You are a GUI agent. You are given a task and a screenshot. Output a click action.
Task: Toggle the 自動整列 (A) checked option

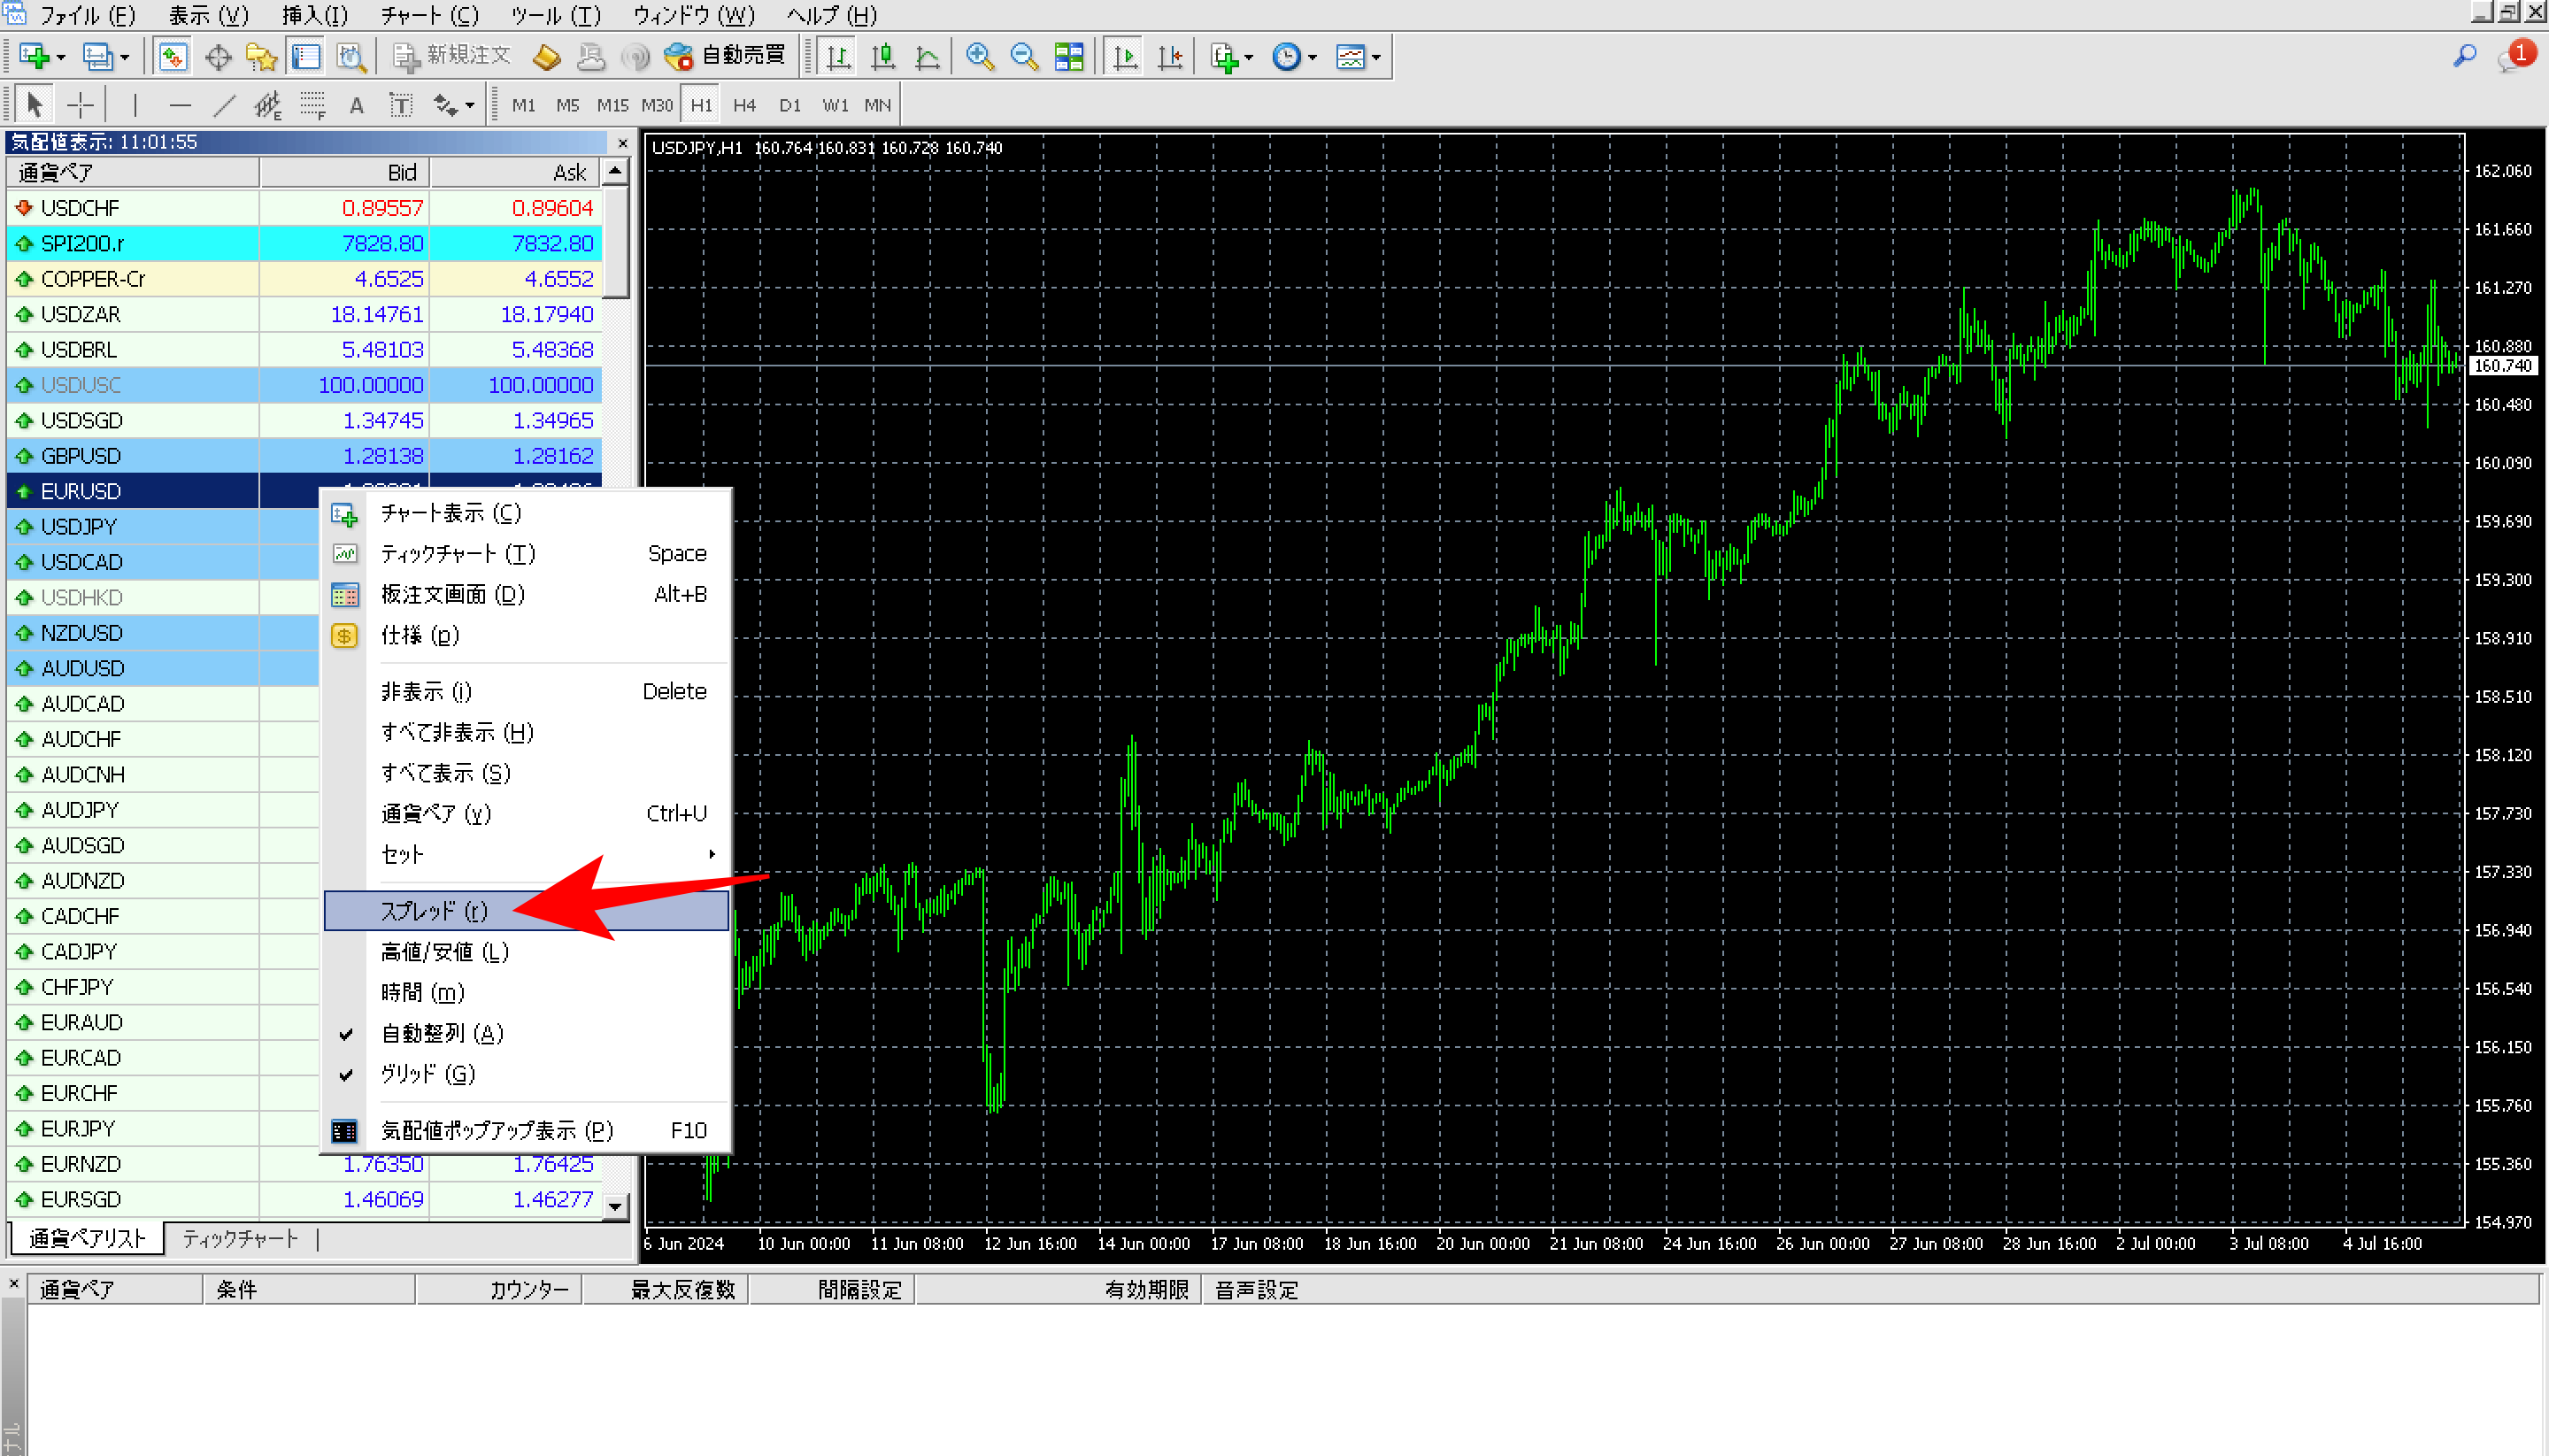(x=442, y=1033)
